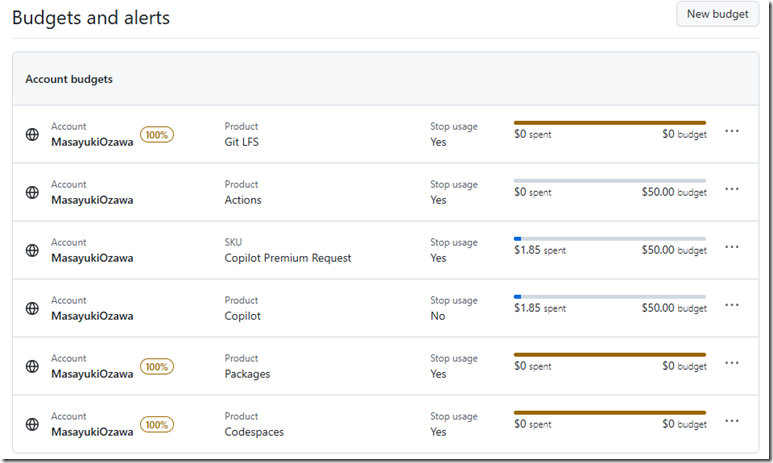
Task: Click the Actions product name
Action: click(243, 200)
